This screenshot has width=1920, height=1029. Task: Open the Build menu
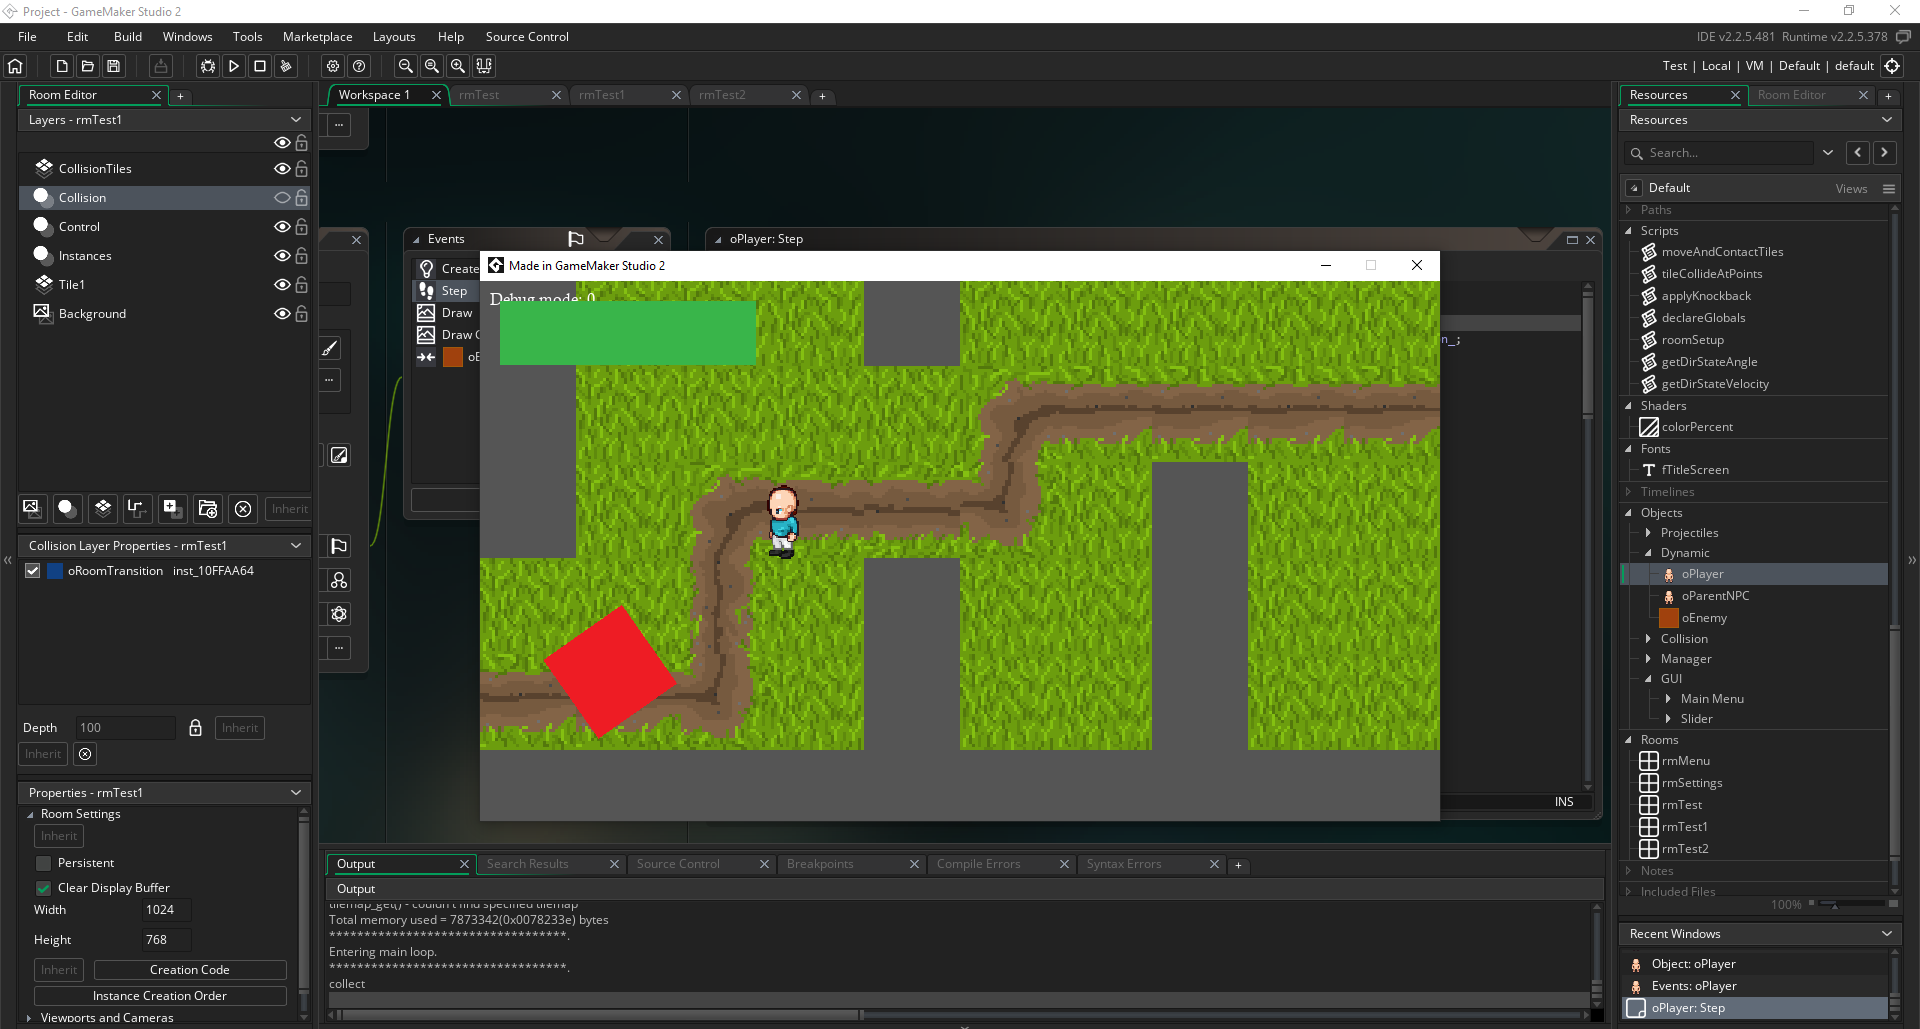pyautogui.click(x=128, y=37)
